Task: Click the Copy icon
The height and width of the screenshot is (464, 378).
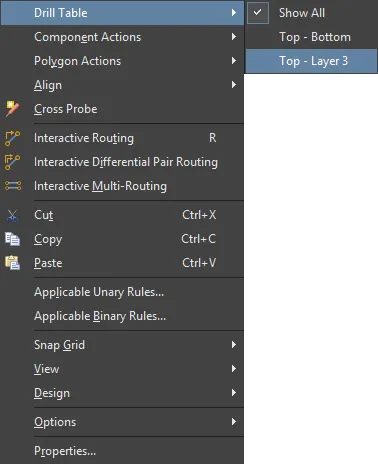Action: tap(12, 239)
